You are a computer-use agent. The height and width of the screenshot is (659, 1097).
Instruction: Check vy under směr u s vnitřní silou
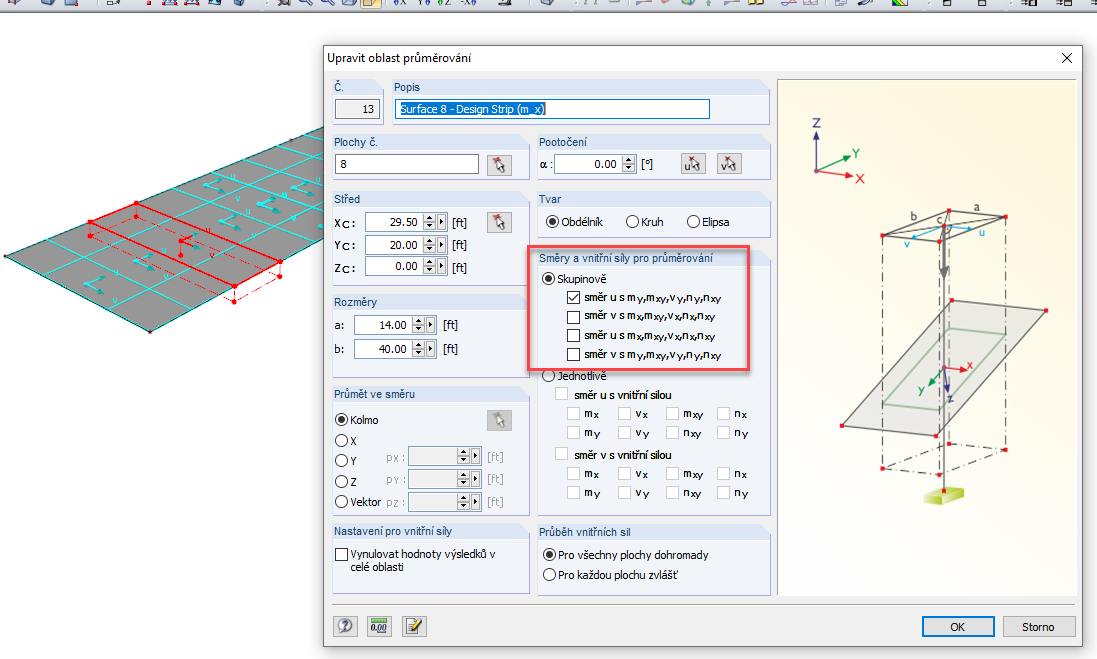click(625, 433)
